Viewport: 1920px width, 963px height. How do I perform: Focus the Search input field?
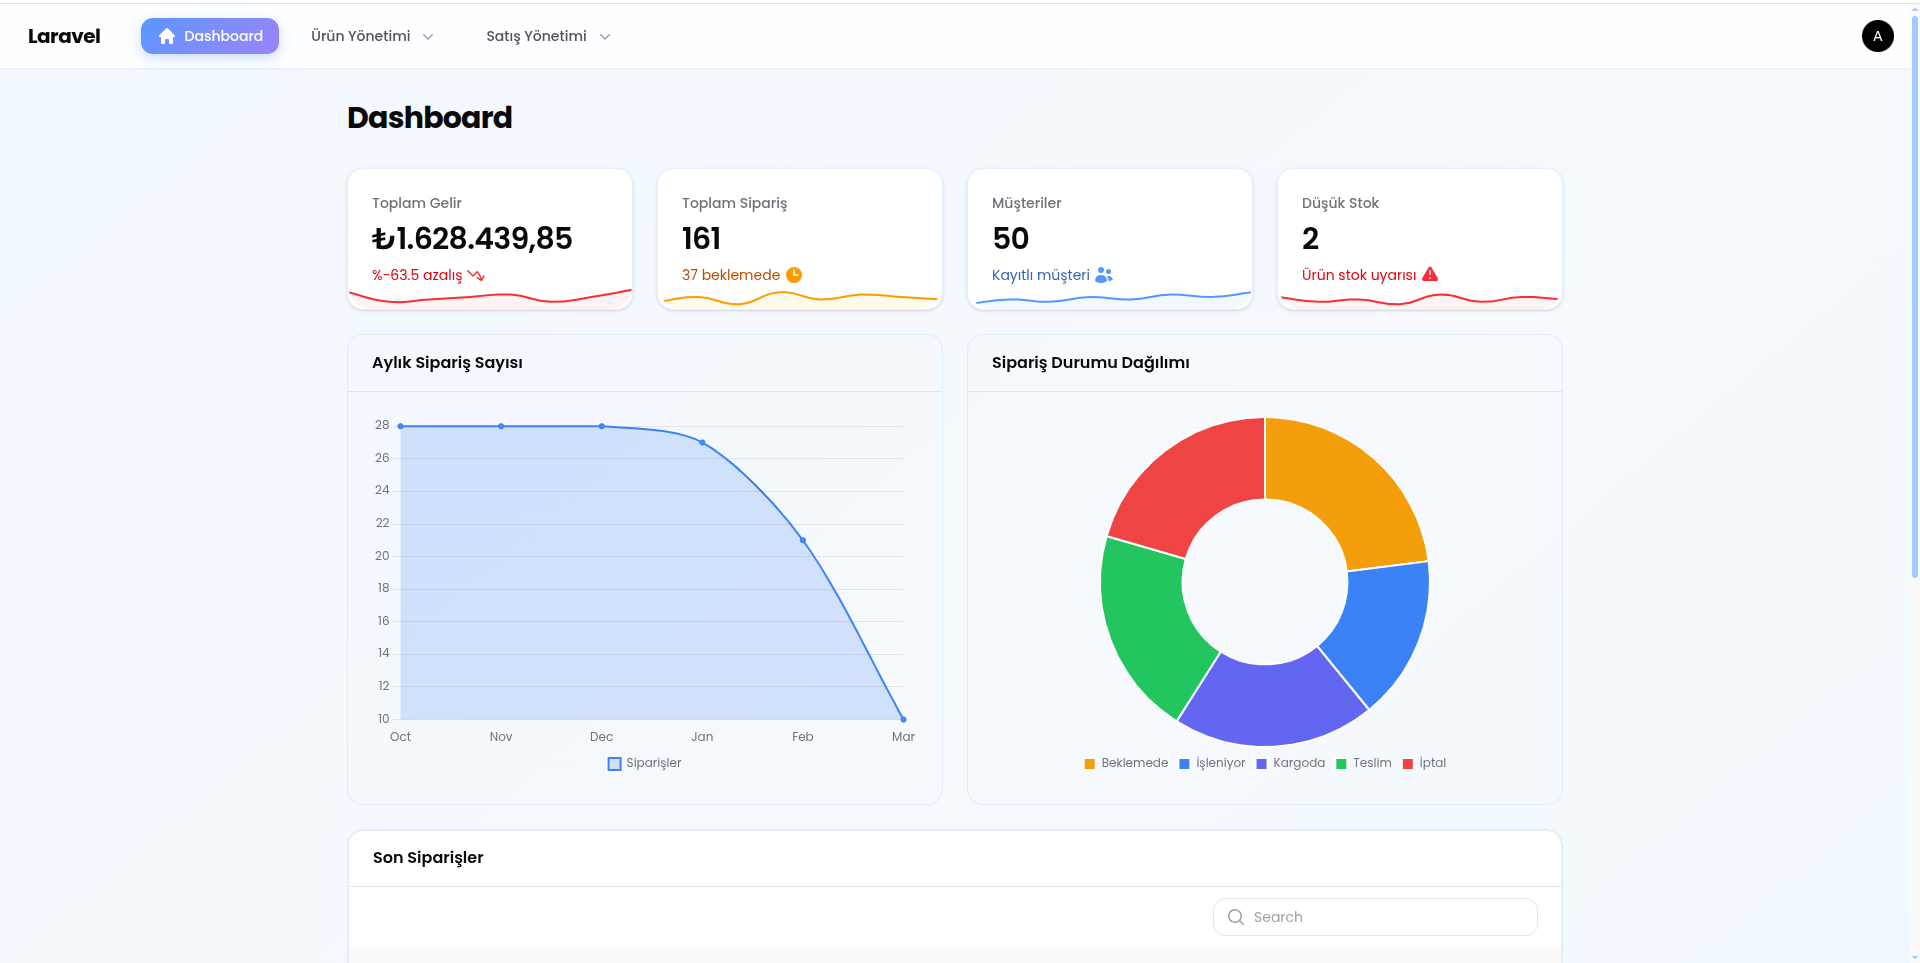1375,917
